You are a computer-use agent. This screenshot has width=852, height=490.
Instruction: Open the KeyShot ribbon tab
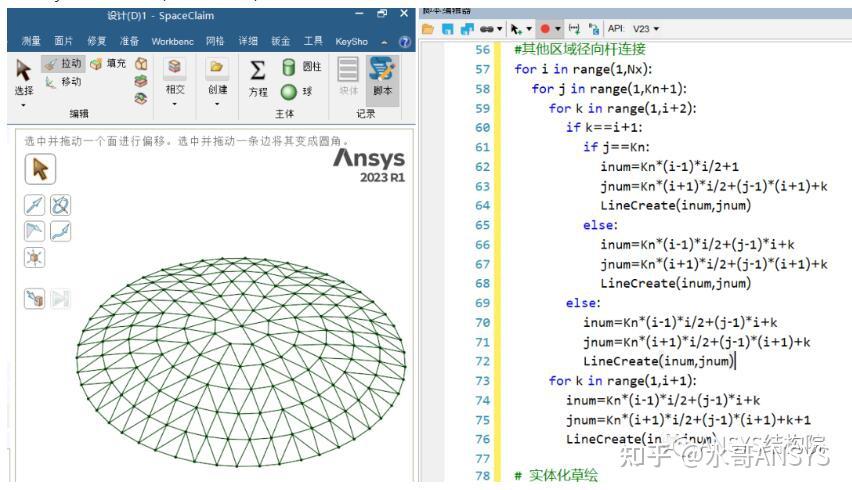tap(352, 41)
